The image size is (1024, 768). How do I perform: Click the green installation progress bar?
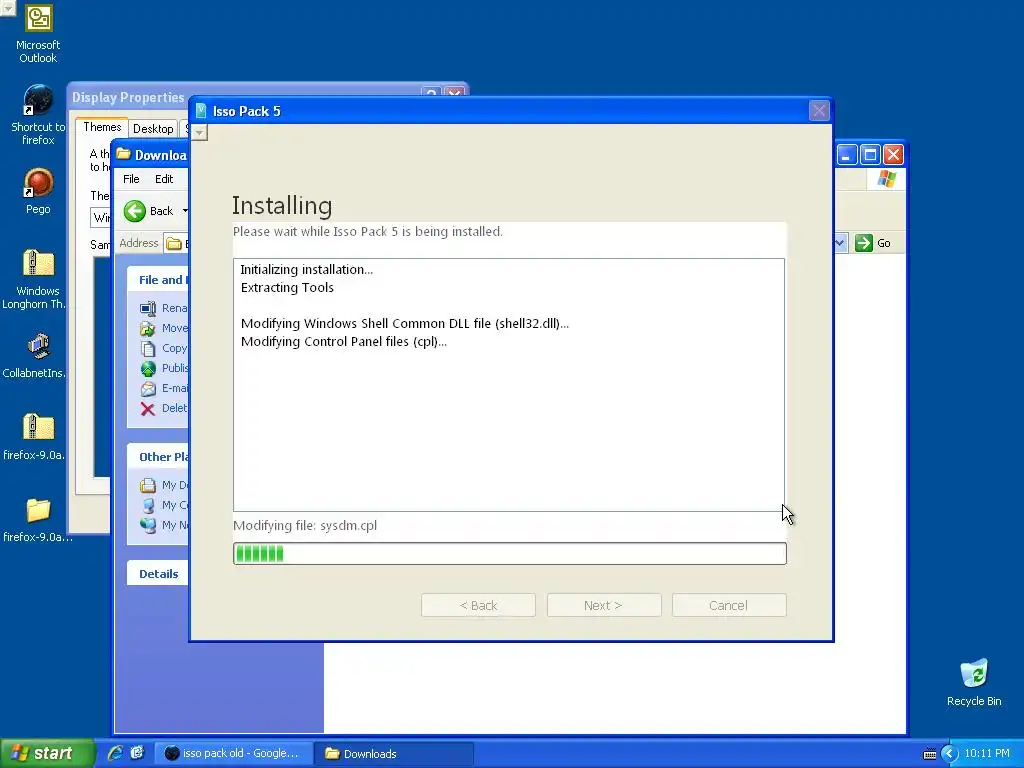point(509,553)
